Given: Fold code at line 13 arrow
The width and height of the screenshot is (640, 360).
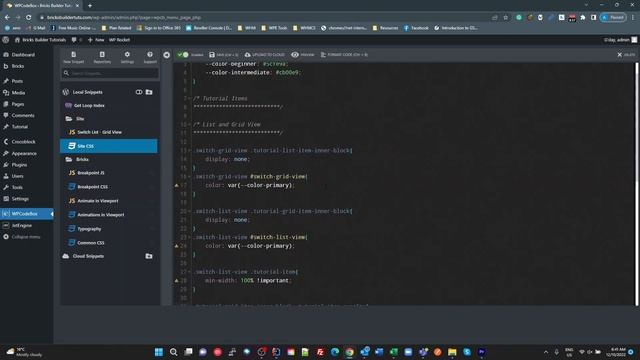Looking at the screenshot, I should click(189, 151).
